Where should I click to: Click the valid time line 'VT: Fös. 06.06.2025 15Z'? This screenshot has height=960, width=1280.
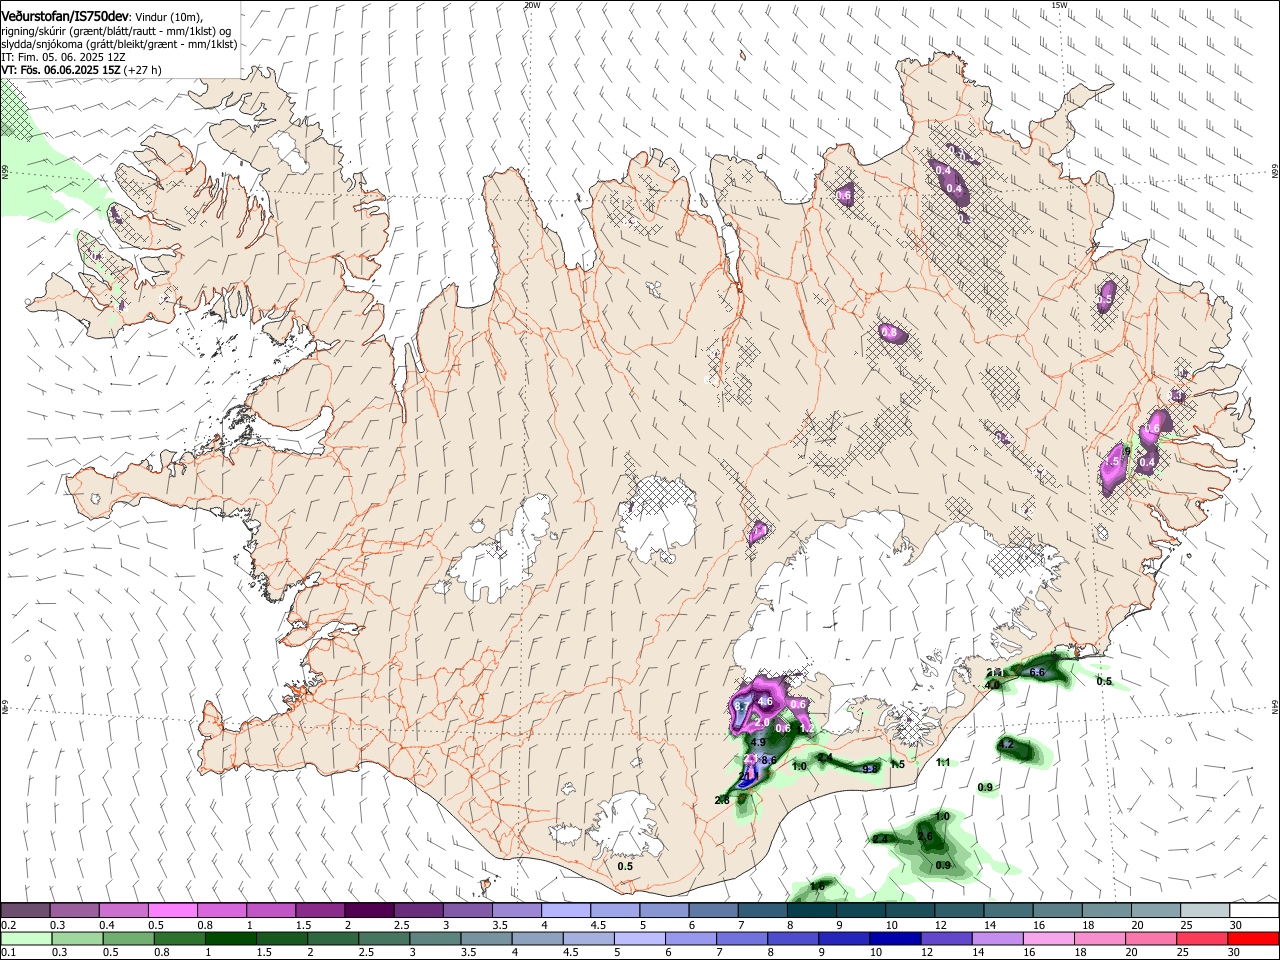click(x=61, y=70)
